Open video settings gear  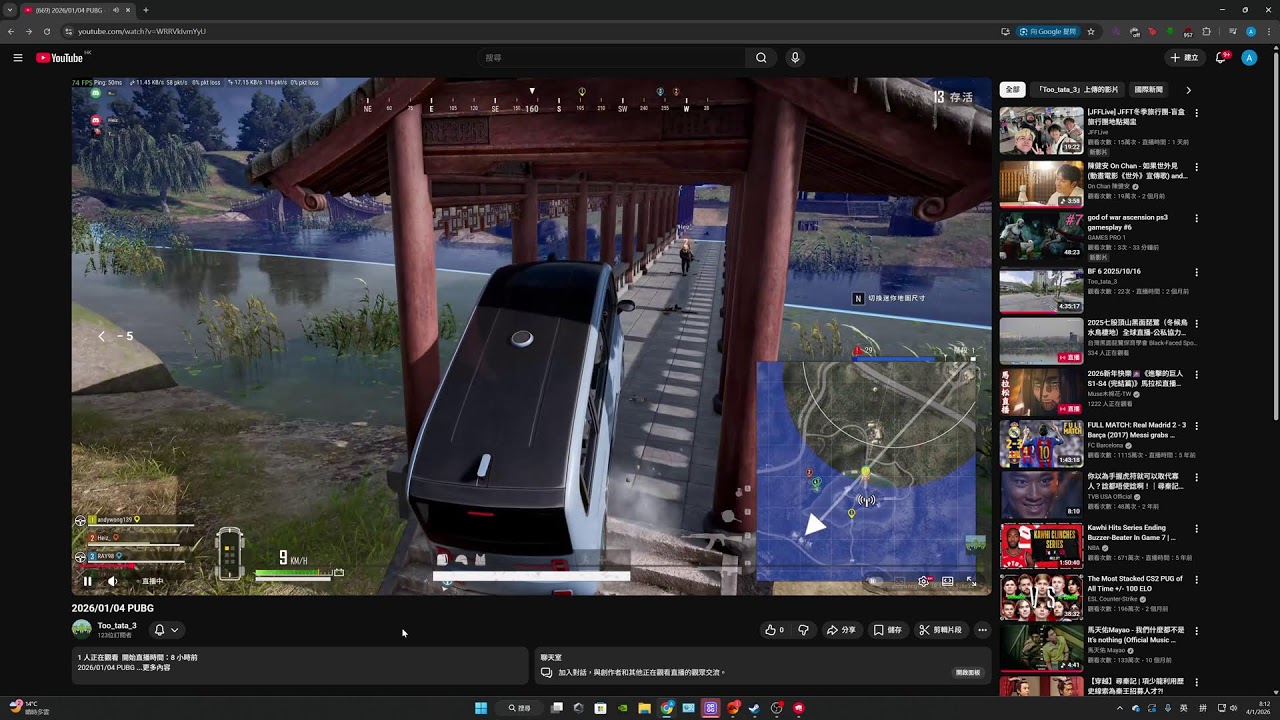(923, 581)
